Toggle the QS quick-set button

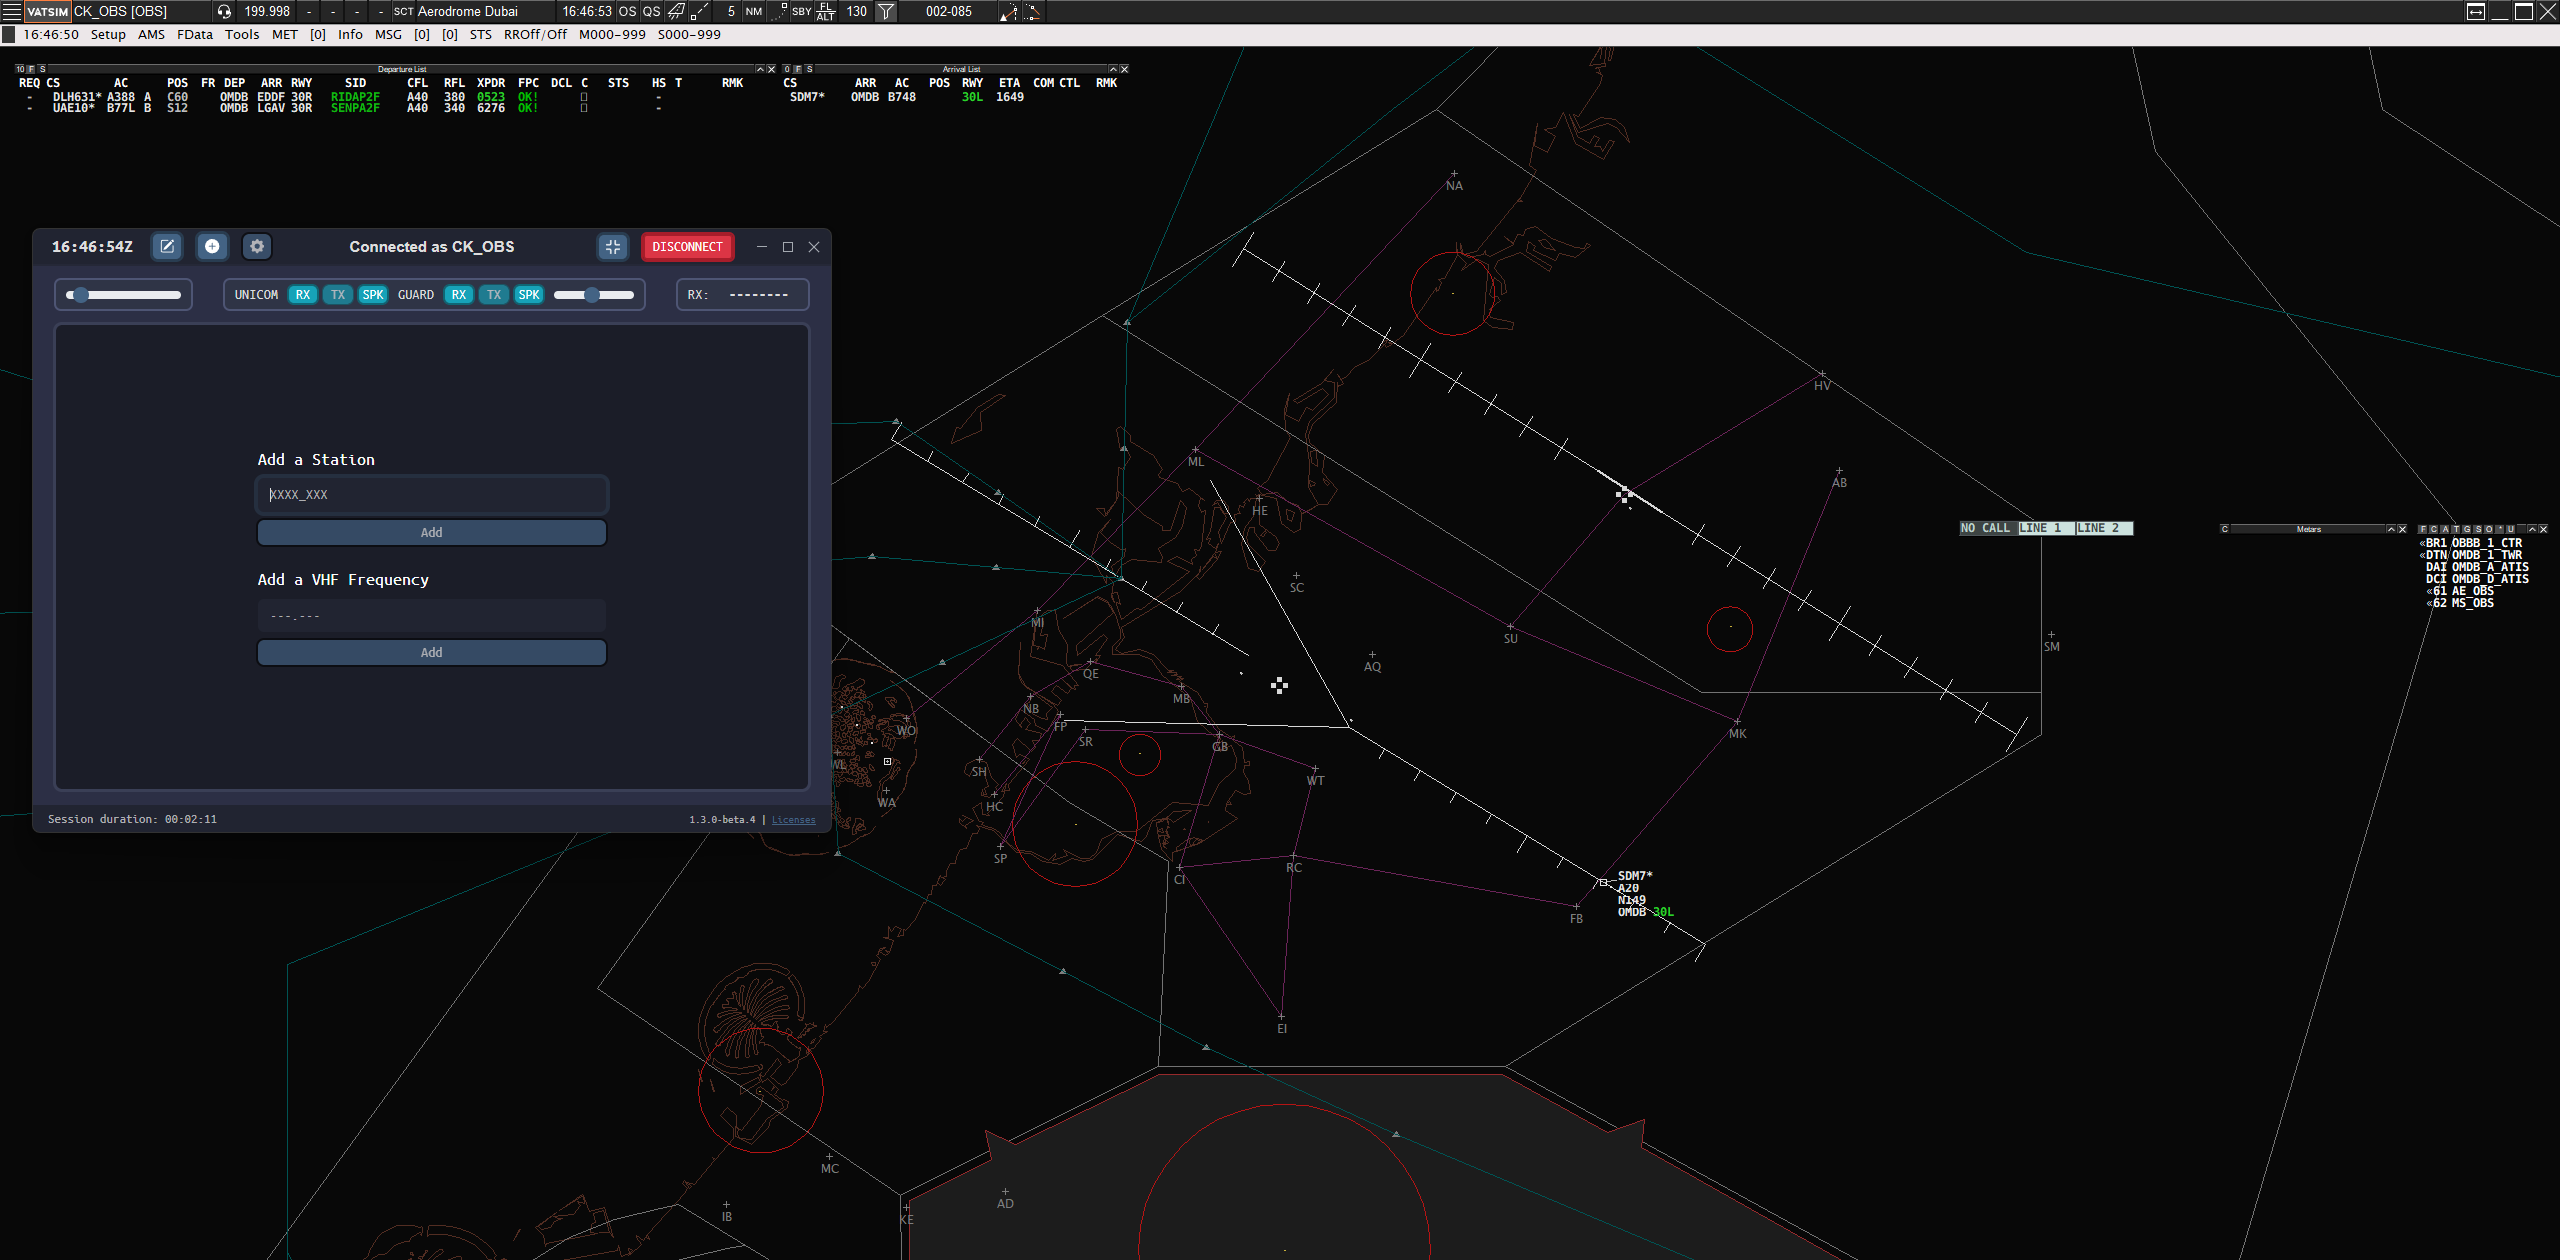click(651, 11)
